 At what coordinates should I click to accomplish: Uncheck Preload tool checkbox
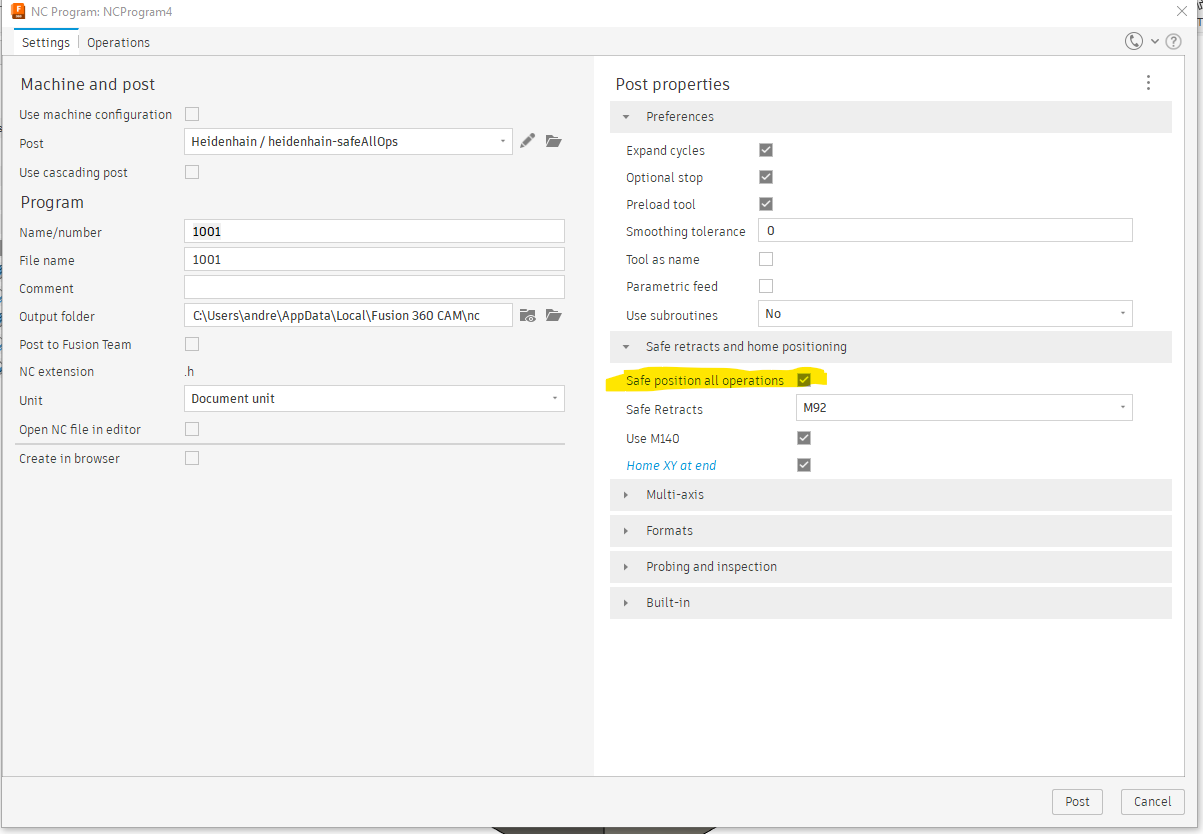766,204
